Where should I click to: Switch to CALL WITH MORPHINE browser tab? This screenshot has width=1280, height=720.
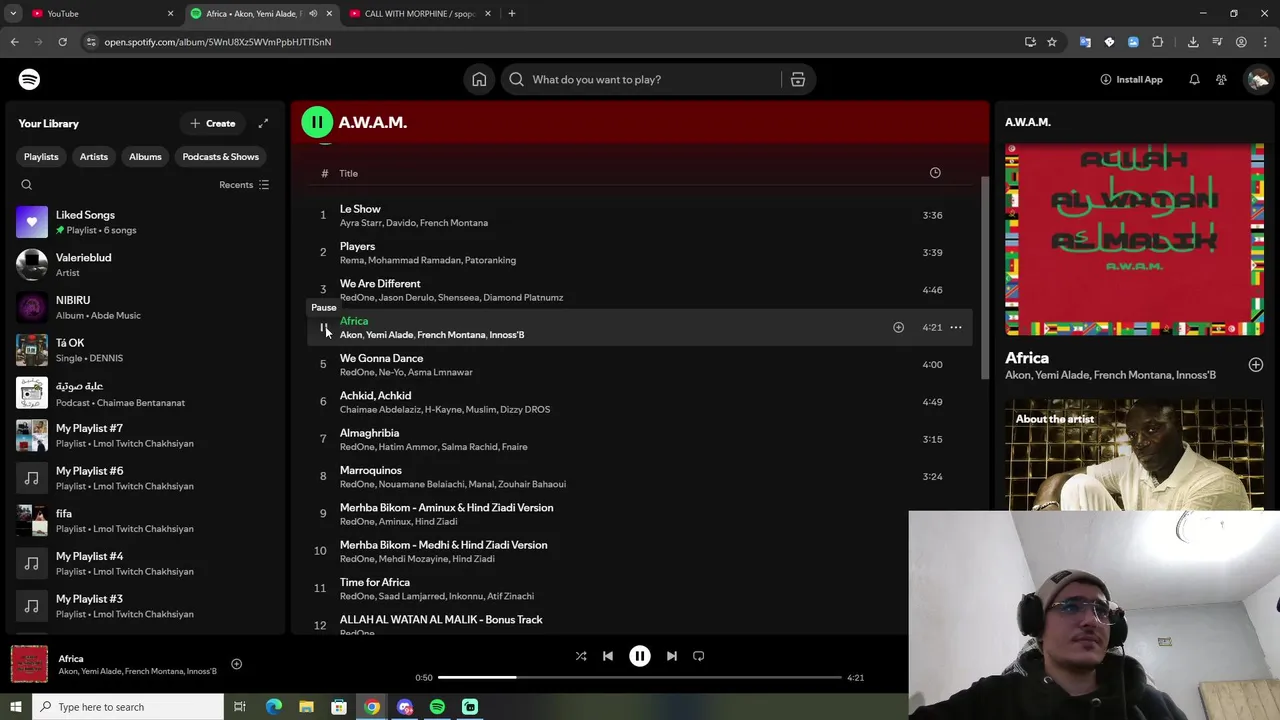(419, 13)
